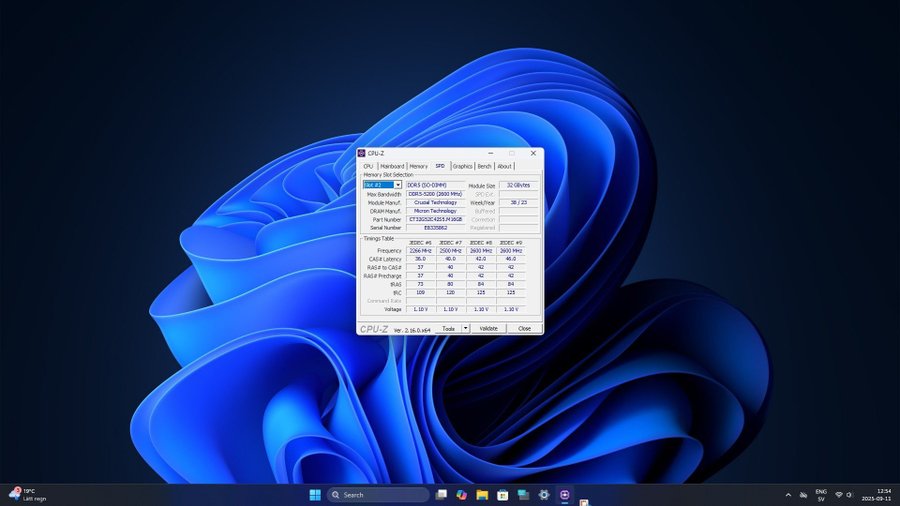
Task: Click the Crucial Technology module manufacturer value
Action: (435, 203)
